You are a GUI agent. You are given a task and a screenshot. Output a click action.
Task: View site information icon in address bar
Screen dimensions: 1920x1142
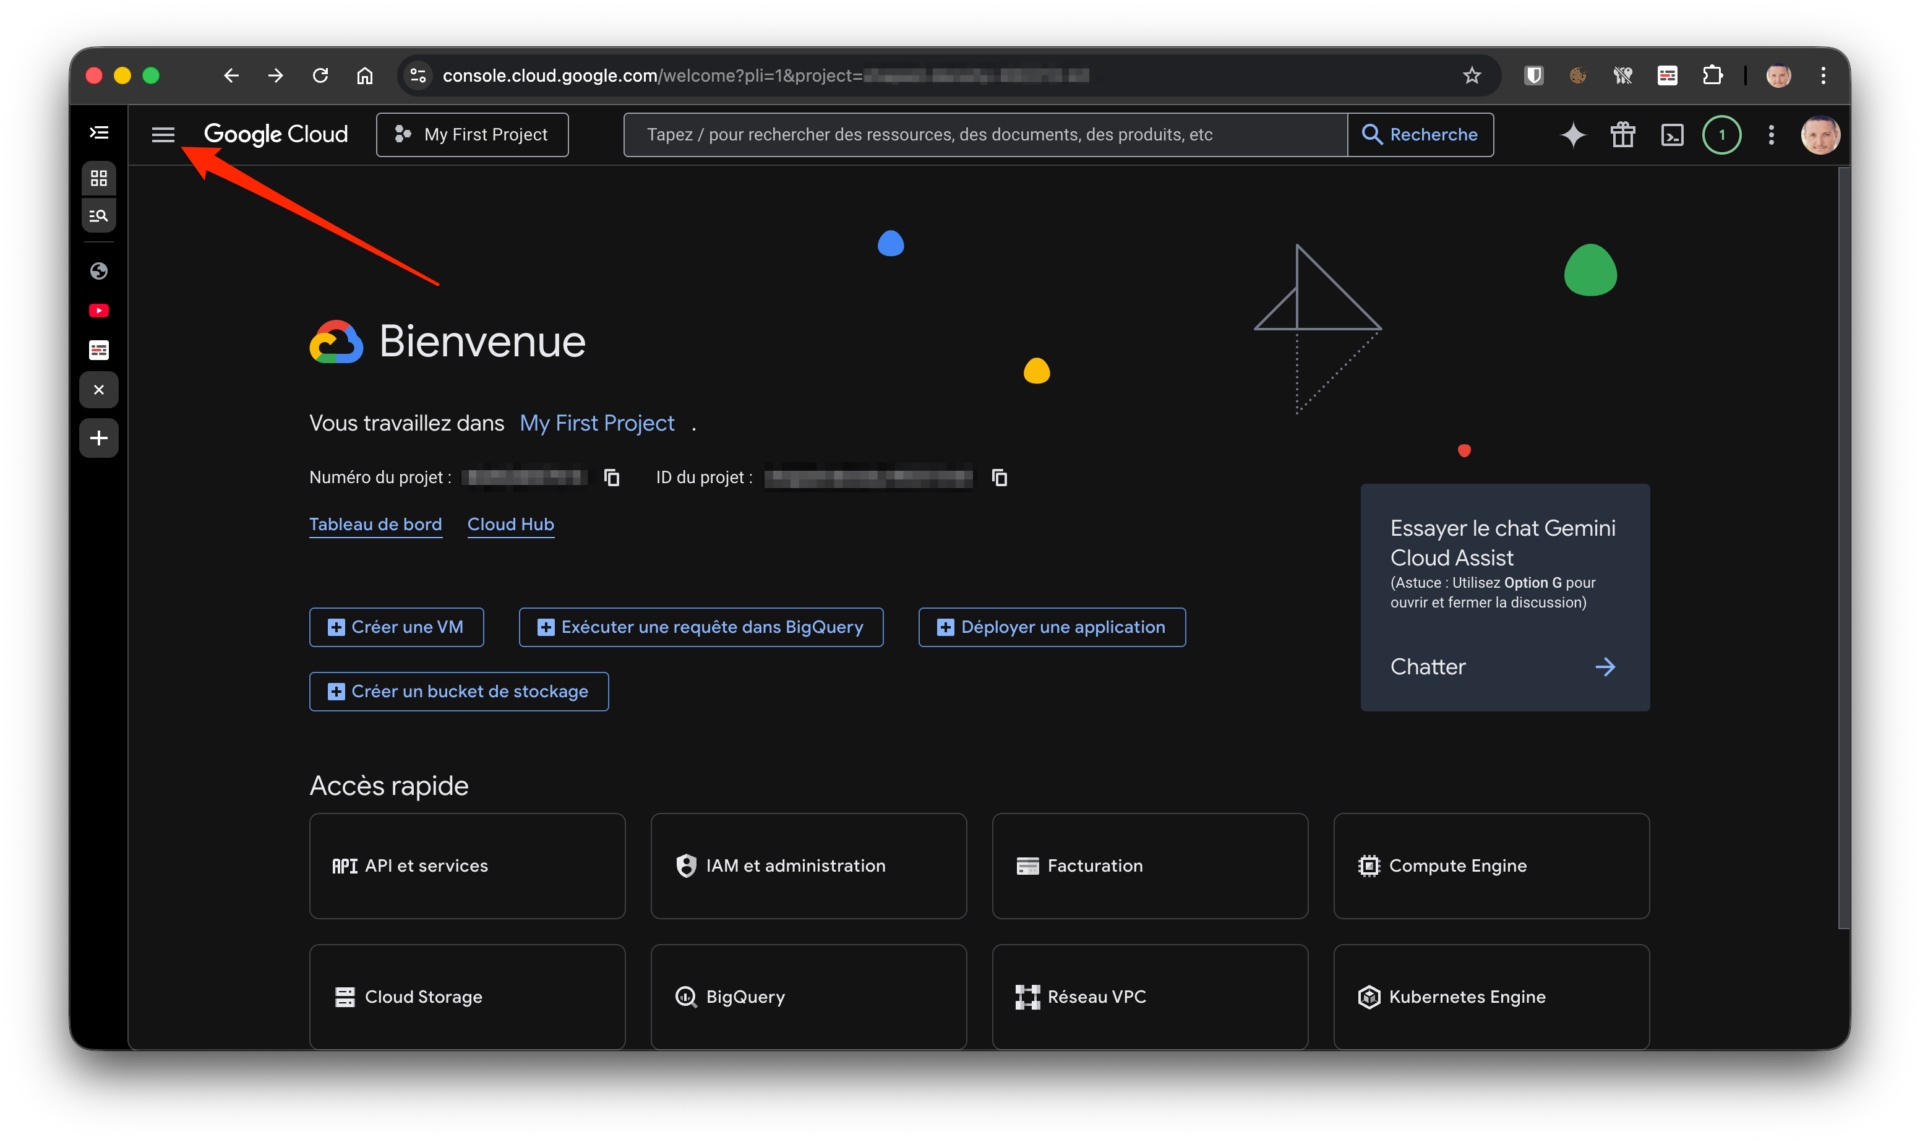point(418,75)
